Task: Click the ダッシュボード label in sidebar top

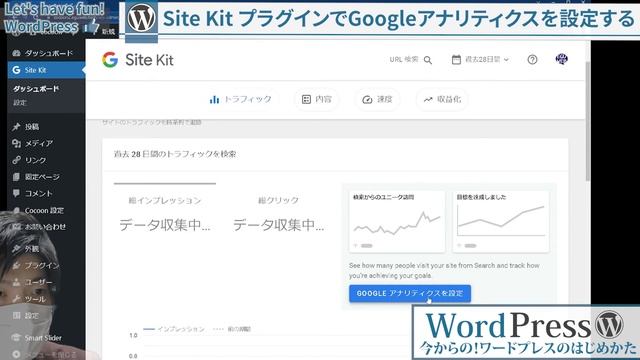Action: (x=49, y=53)
